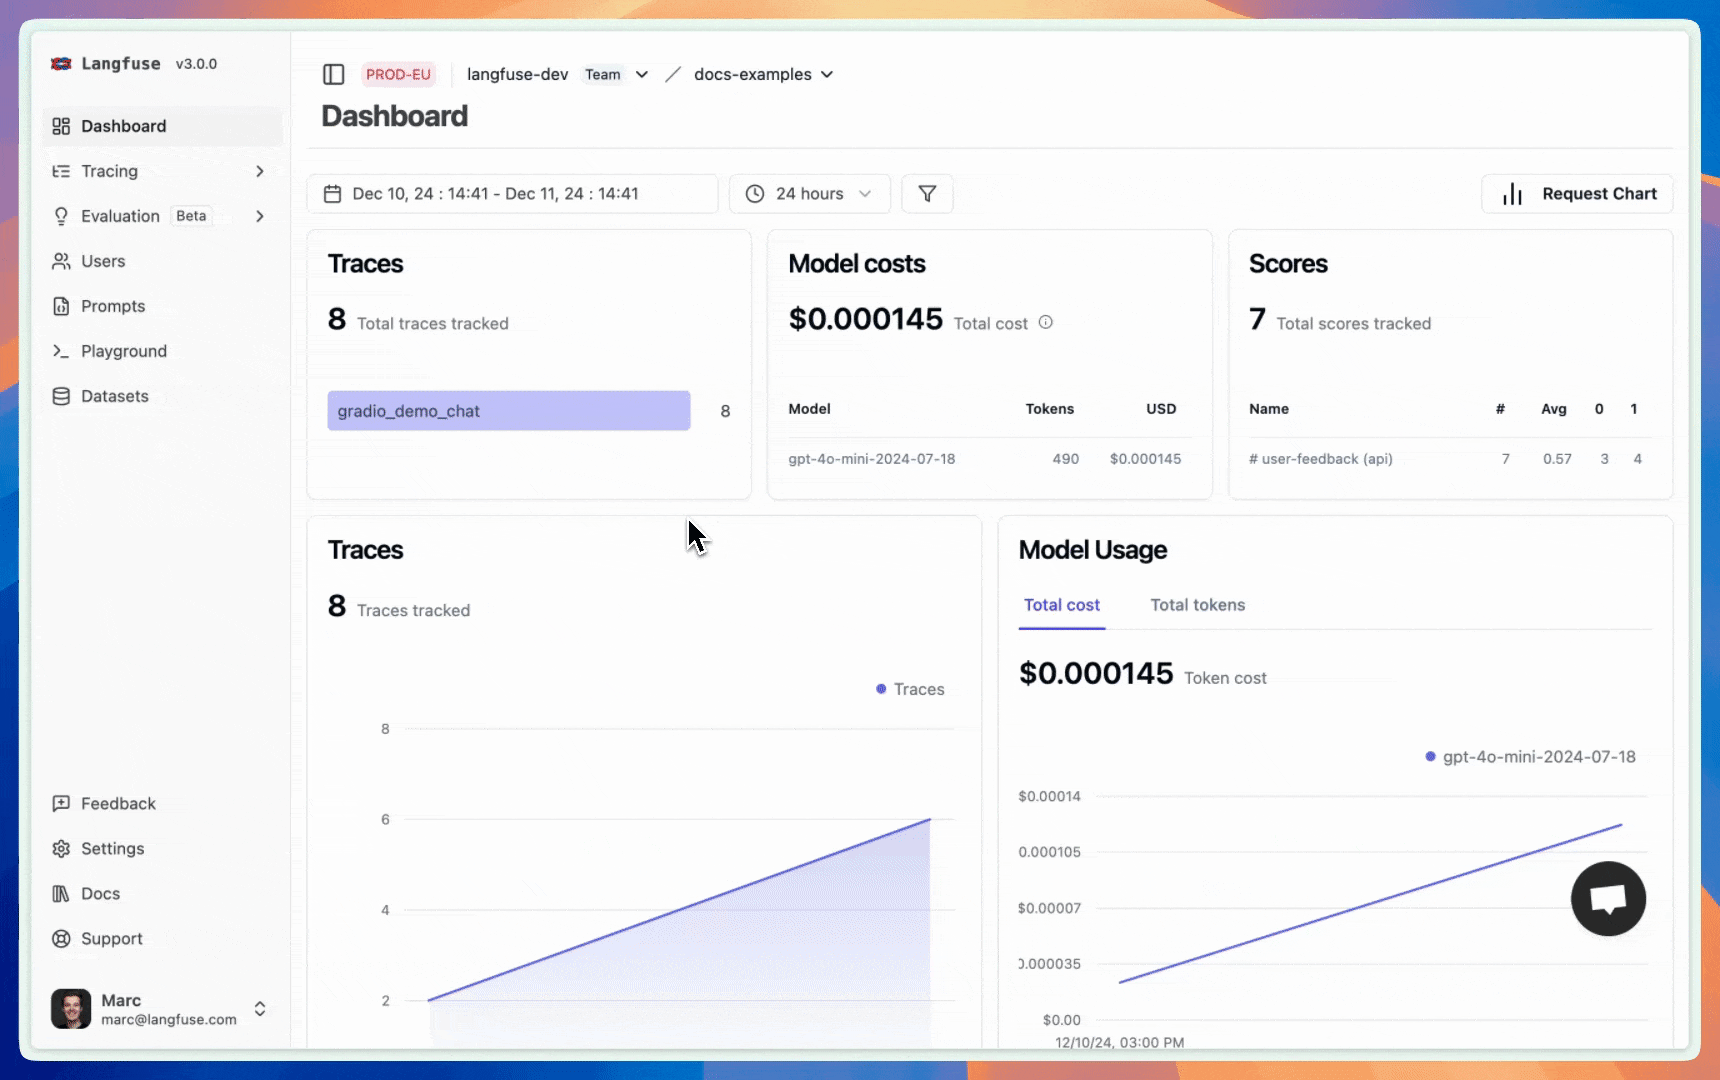Click the gradio_demo_chat trace bar

click(508, 411)
